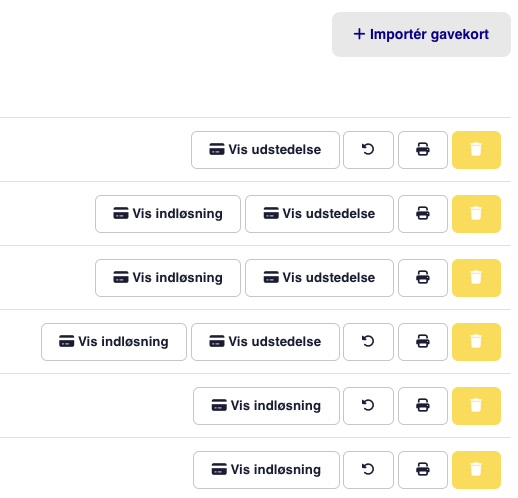Print the first row's gift card
518x498 pixels.
423,150
